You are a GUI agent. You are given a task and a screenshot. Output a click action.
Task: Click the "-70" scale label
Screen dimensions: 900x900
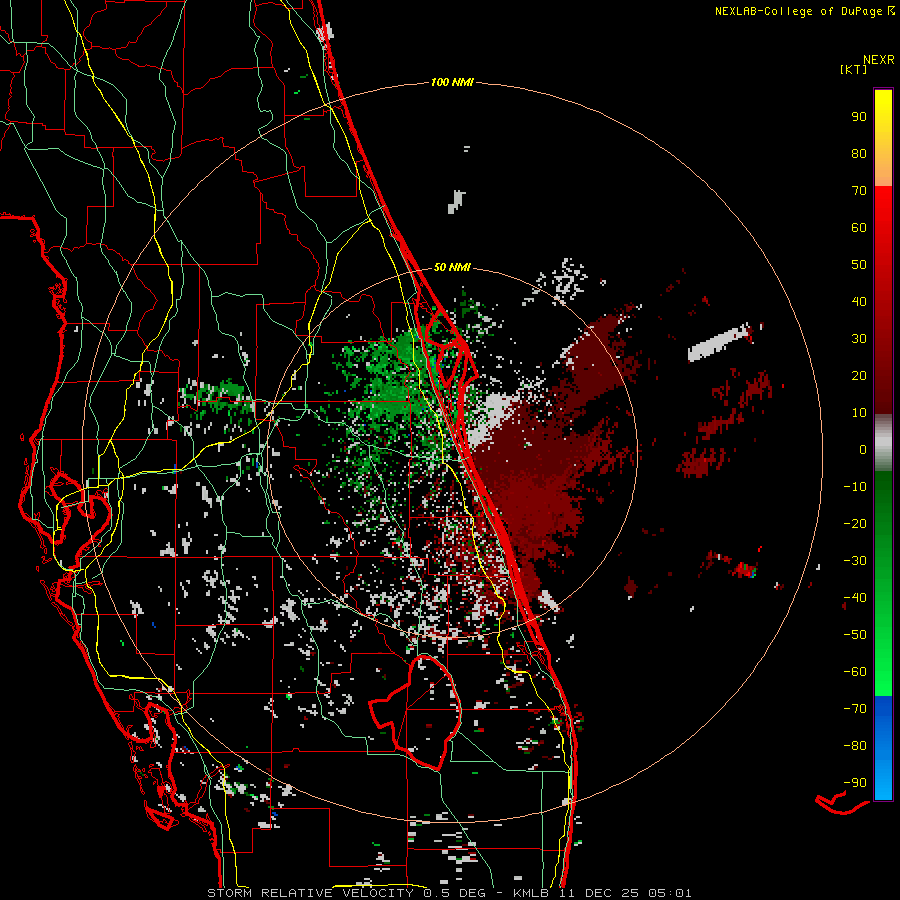coord(855,709)
